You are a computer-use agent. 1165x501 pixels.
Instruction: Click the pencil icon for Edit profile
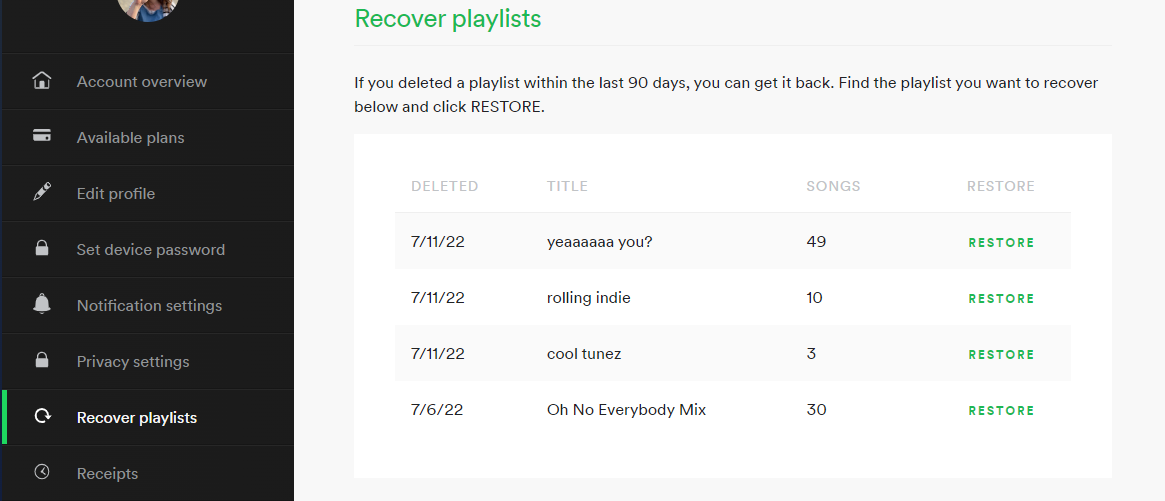[x=42, y=193]
